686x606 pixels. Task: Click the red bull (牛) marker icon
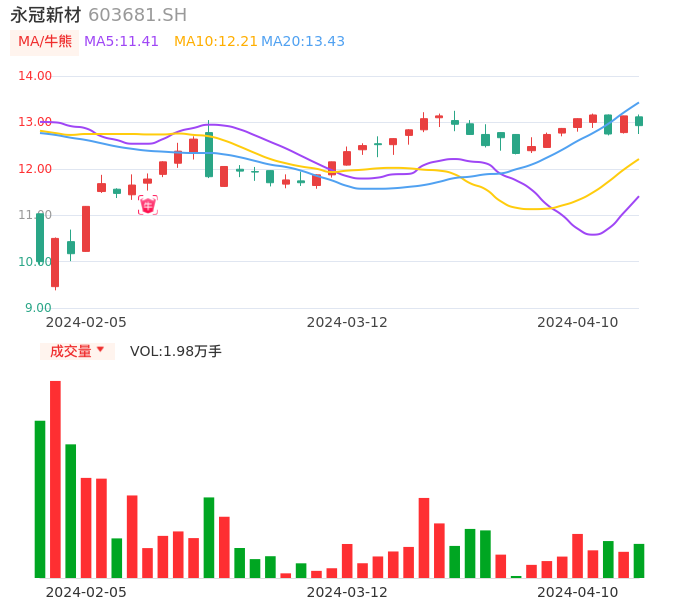148,205
